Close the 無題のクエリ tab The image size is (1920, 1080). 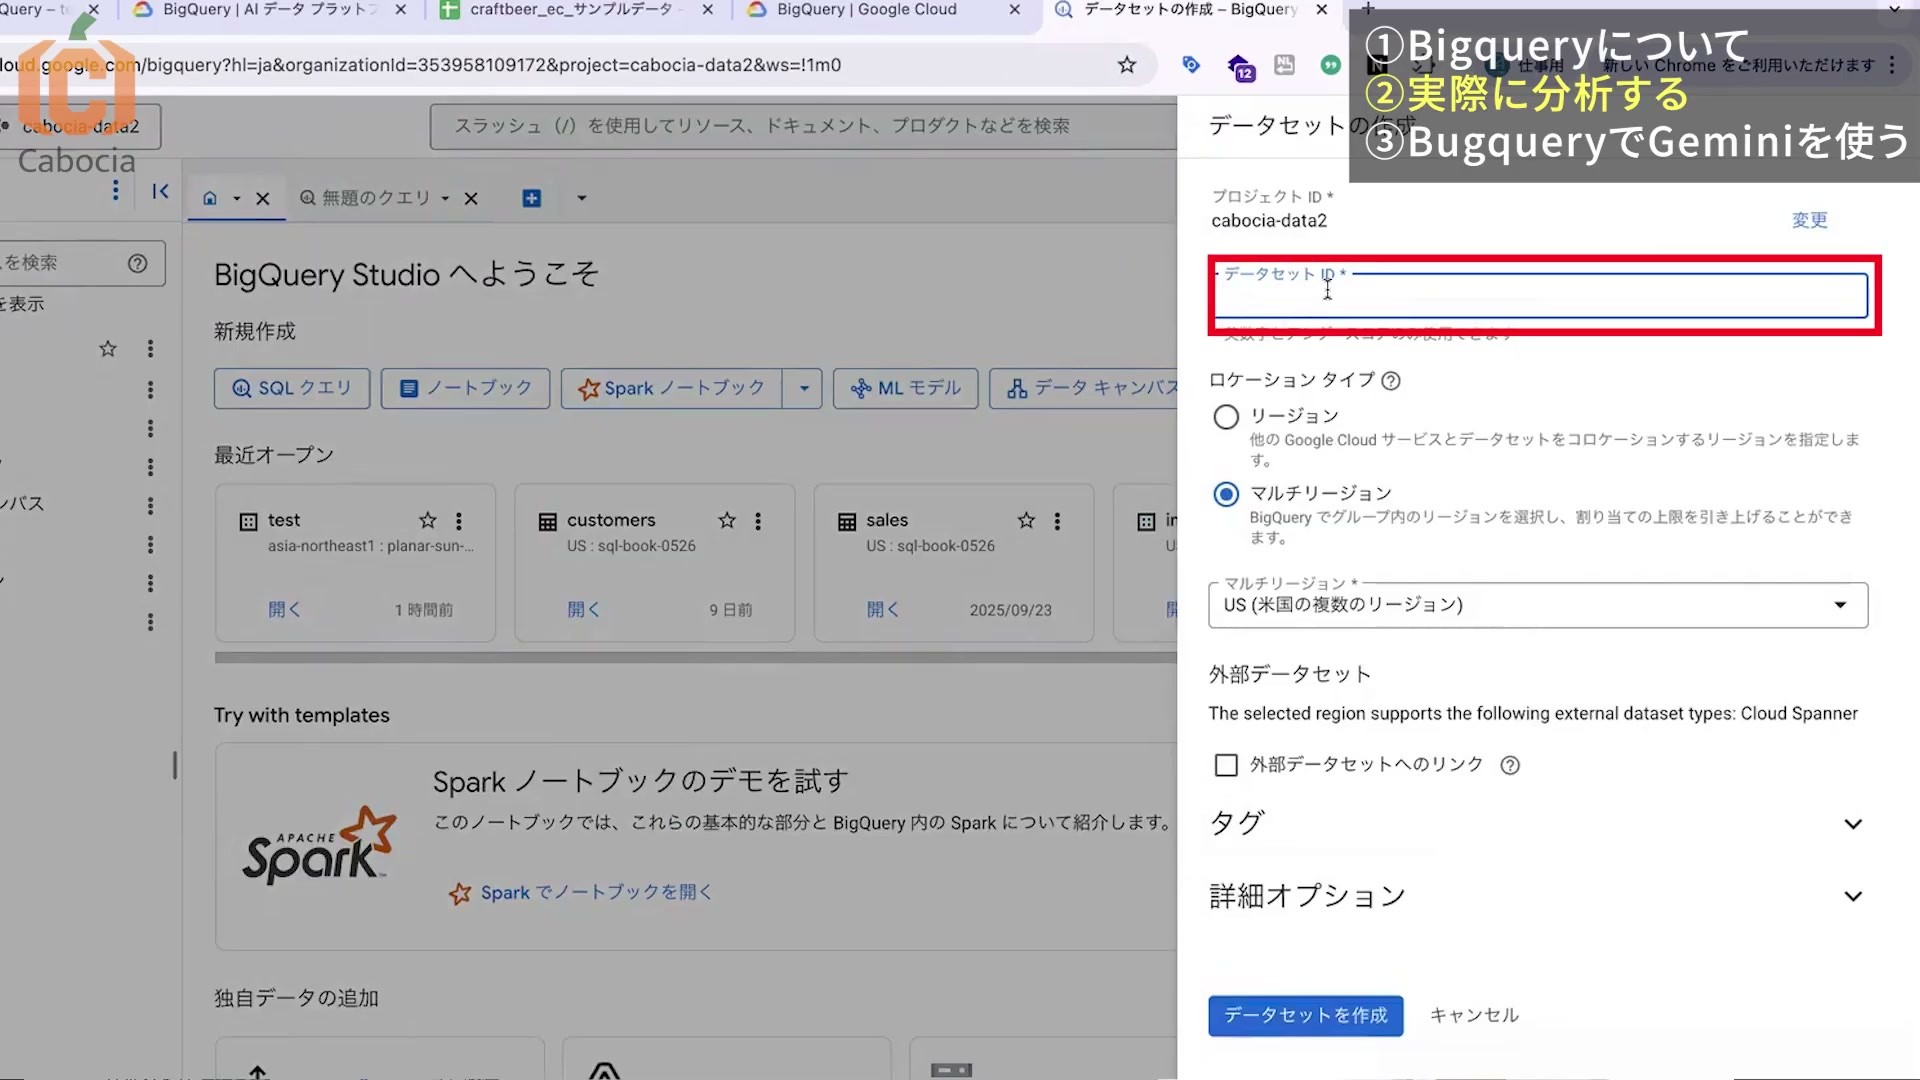471,198
